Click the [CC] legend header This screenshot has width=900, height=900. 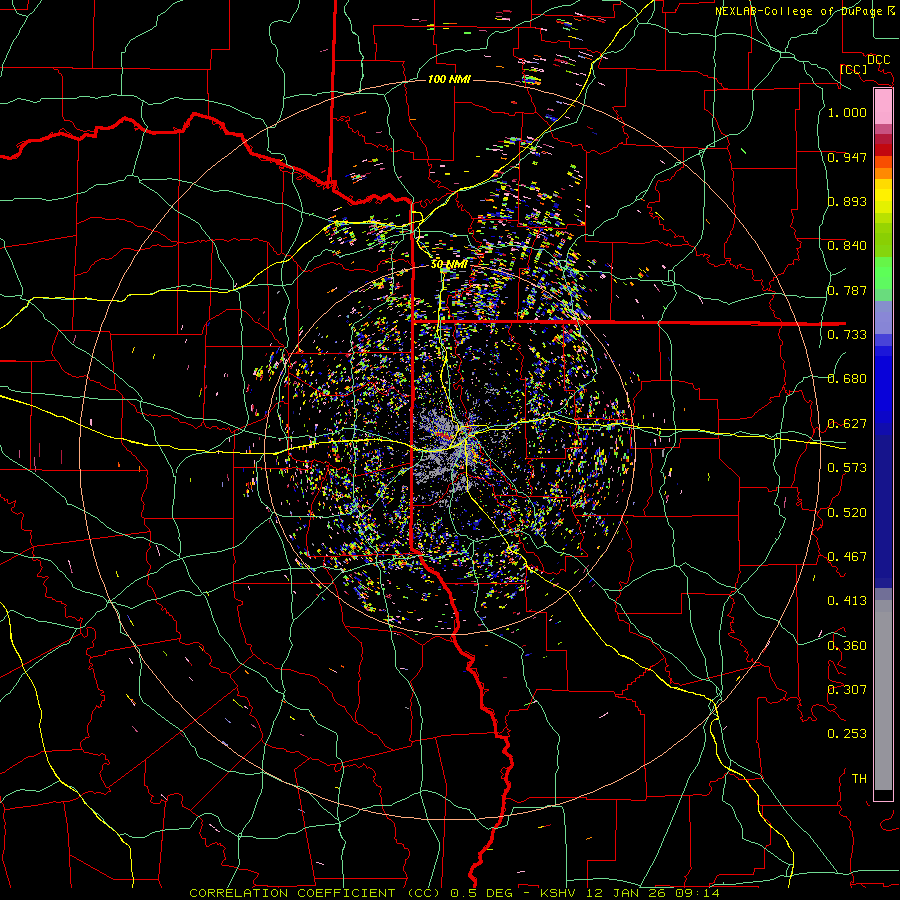click(x=854, y=69)
